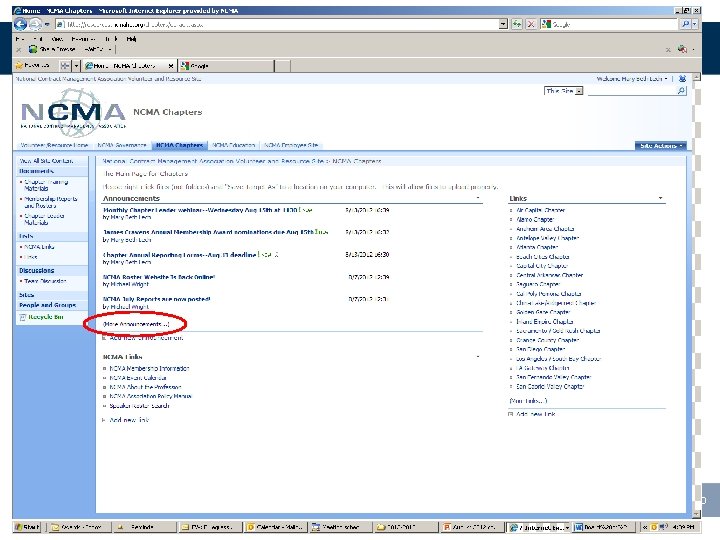
Task: Open NCMA July Reports now posted announcement
Action: click(157, 299)
